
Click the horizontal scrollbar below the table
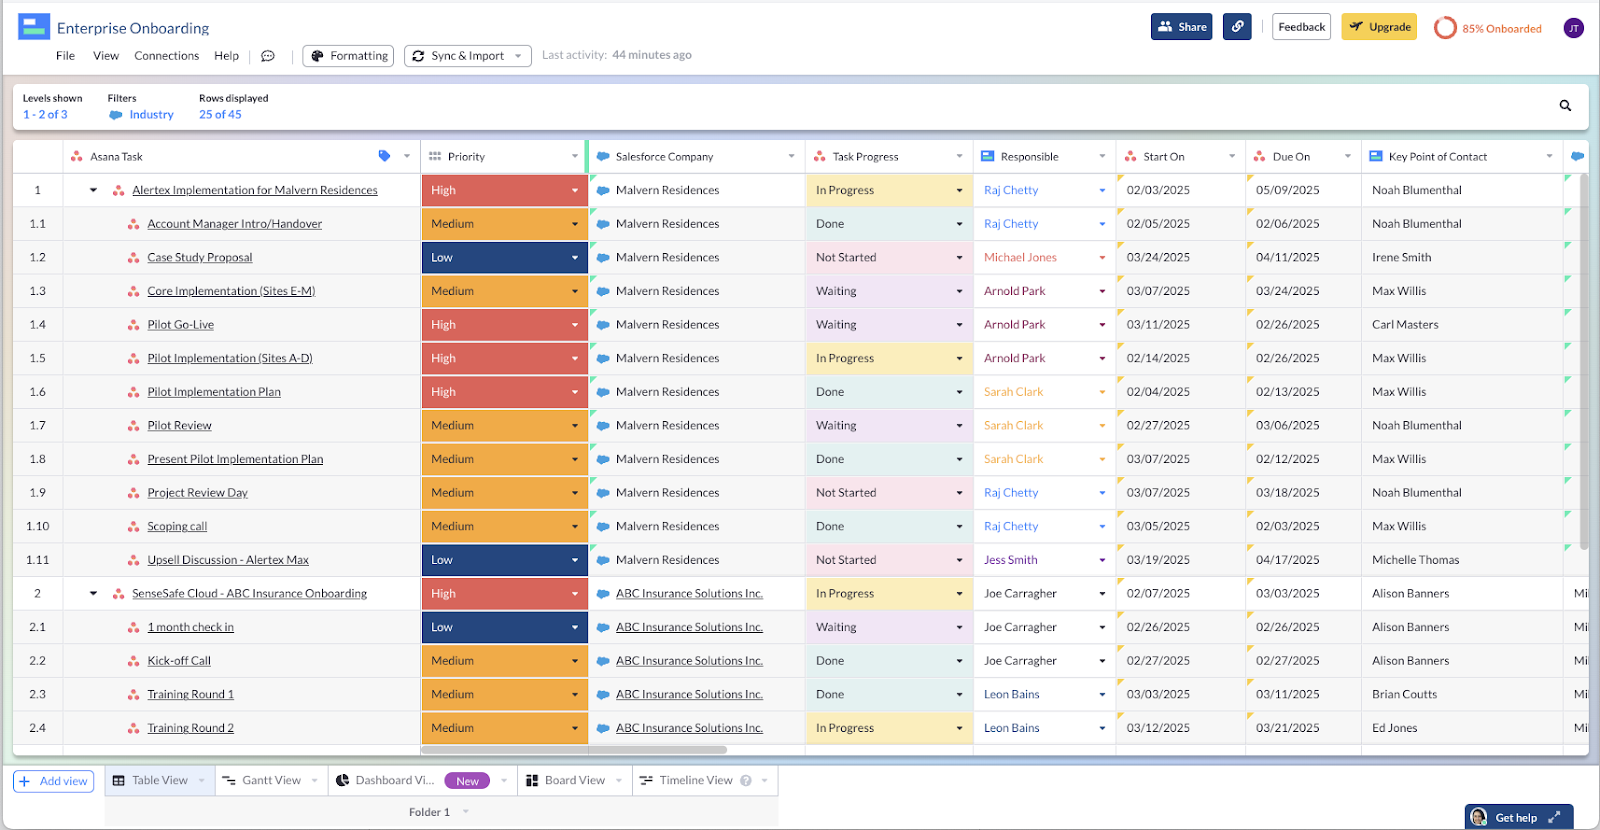[x=574, y=750]
